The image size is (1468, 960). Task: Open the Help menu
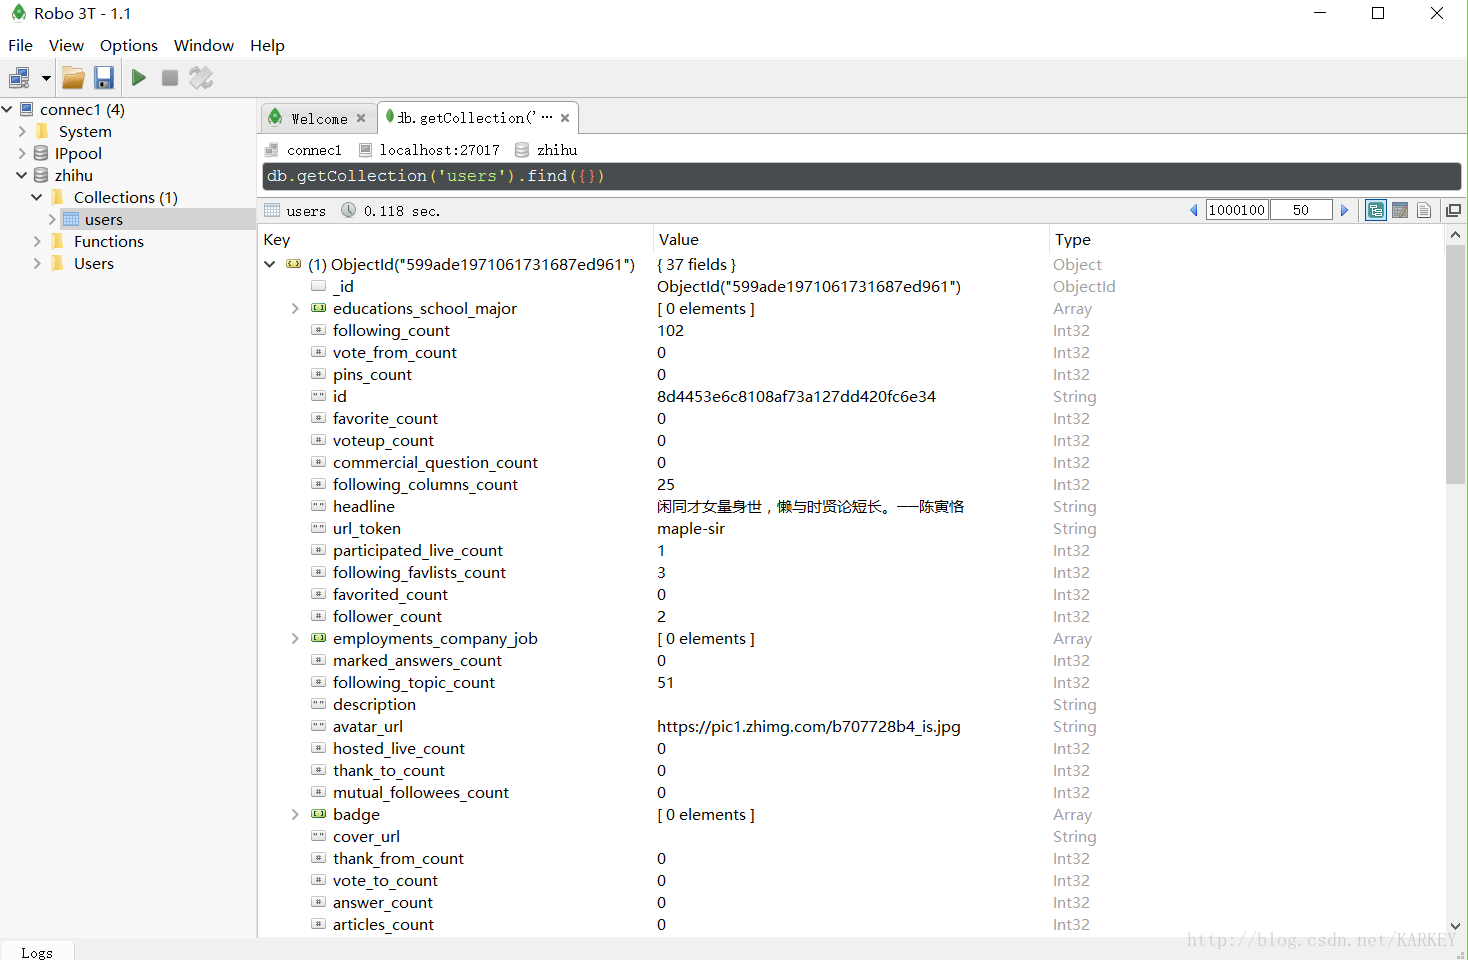(267, 45)
